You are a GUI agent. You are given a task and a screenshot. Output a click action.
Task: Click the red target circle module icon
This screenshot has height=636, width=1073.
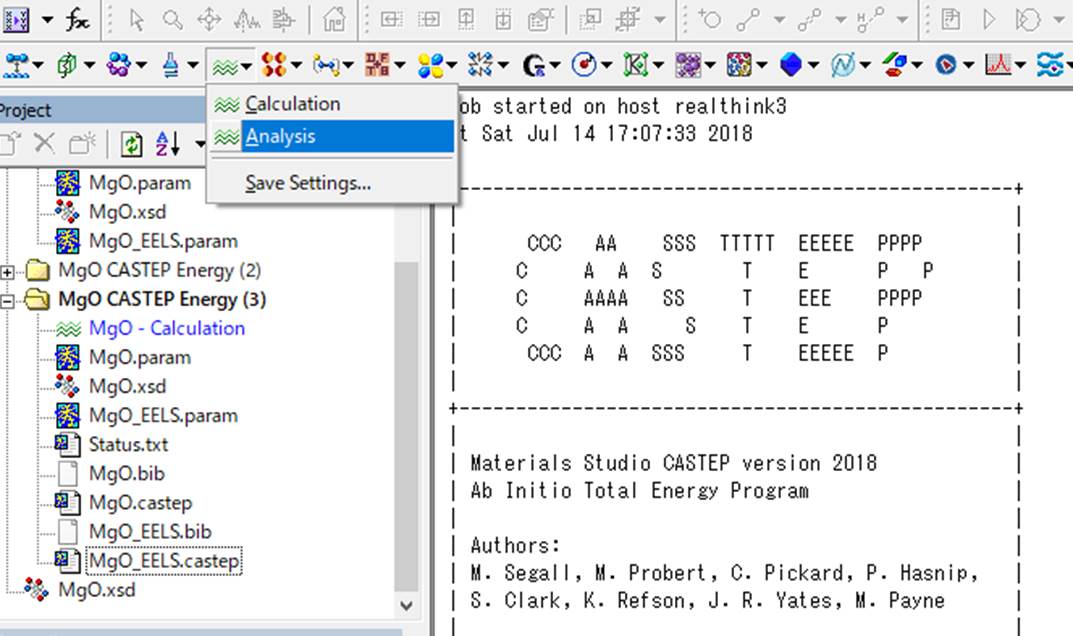[584, 65]
